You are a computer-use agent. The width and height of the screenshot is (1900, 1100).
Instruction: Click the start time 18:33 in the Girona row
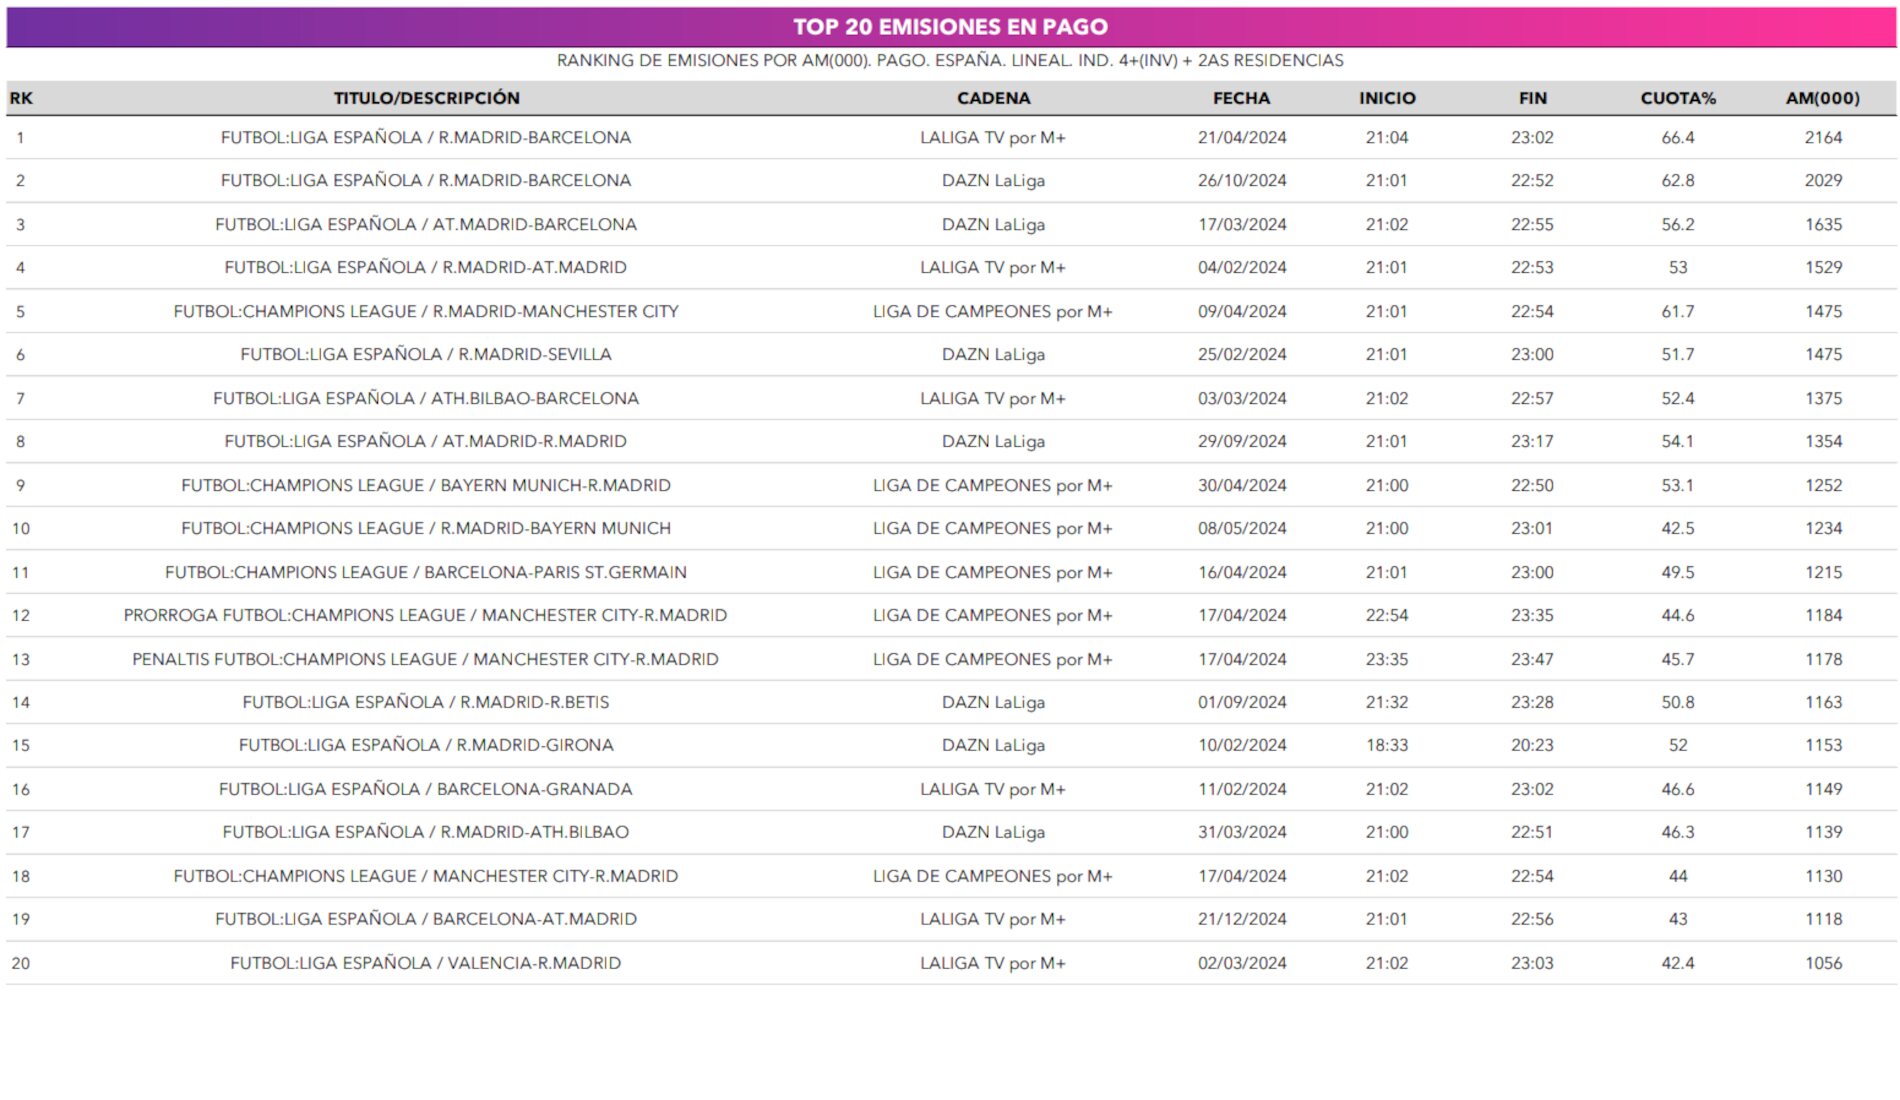pyautogui.click(x=1386, y=746)
